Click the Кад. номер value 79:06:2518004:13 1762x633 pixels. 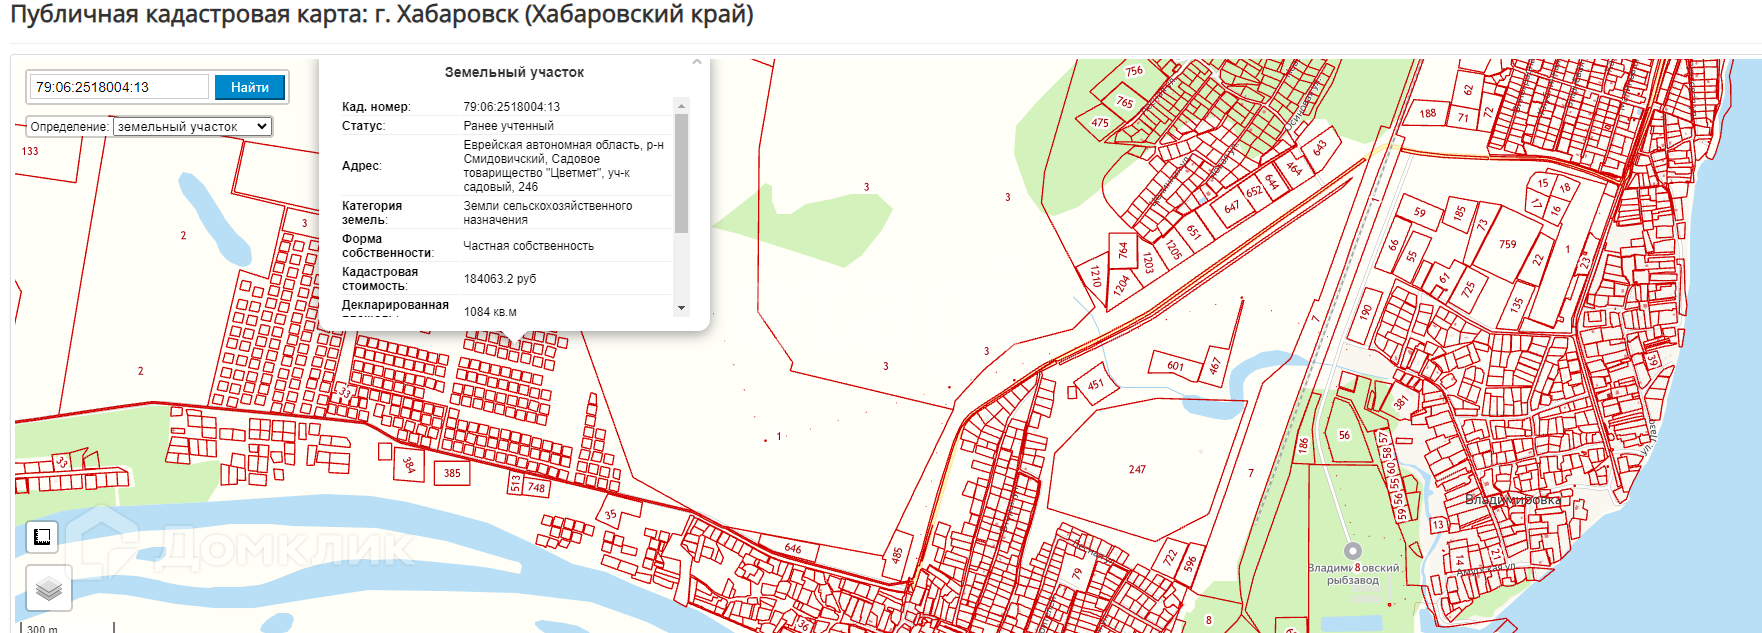click(511, 107)
